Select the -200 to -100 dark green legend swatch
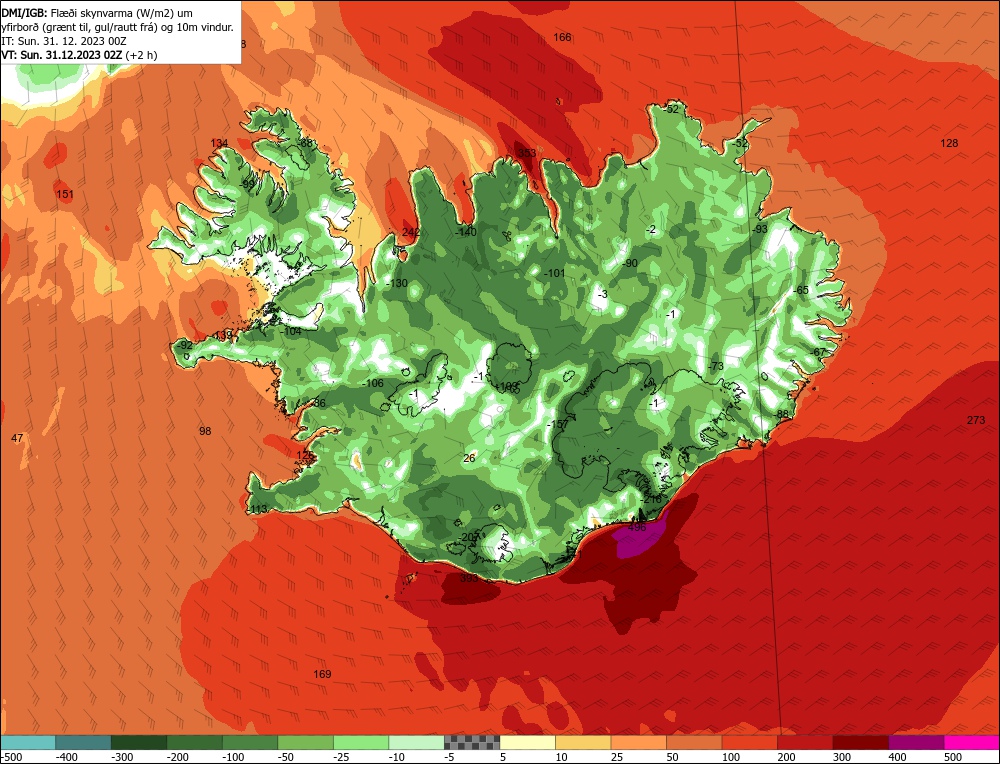The height and width of the screenshot is (764, 1000). pos(194,742)
